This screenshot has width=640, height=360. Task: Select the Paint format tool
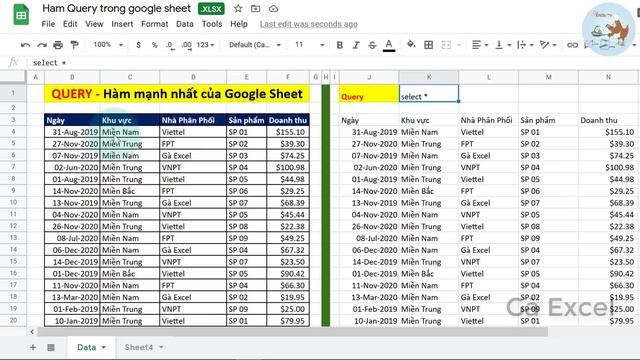click(74, 45)
